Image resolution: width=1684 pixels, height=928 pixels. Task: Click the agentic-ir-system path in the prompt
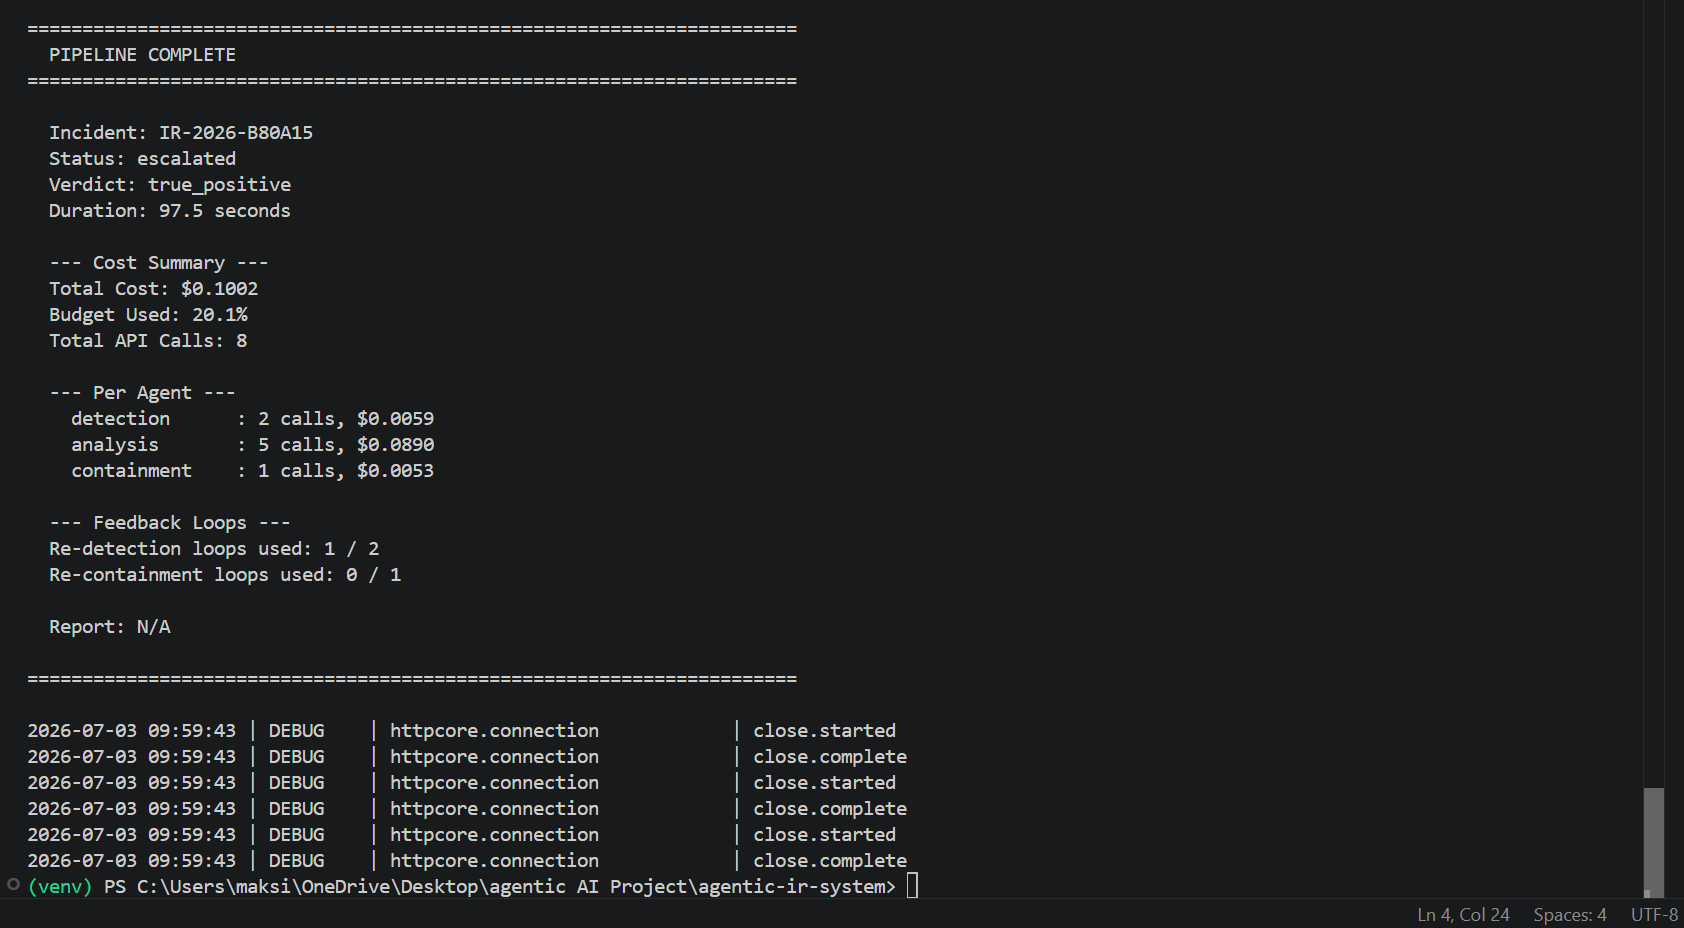pyautogui.click(x=791, y=887)
